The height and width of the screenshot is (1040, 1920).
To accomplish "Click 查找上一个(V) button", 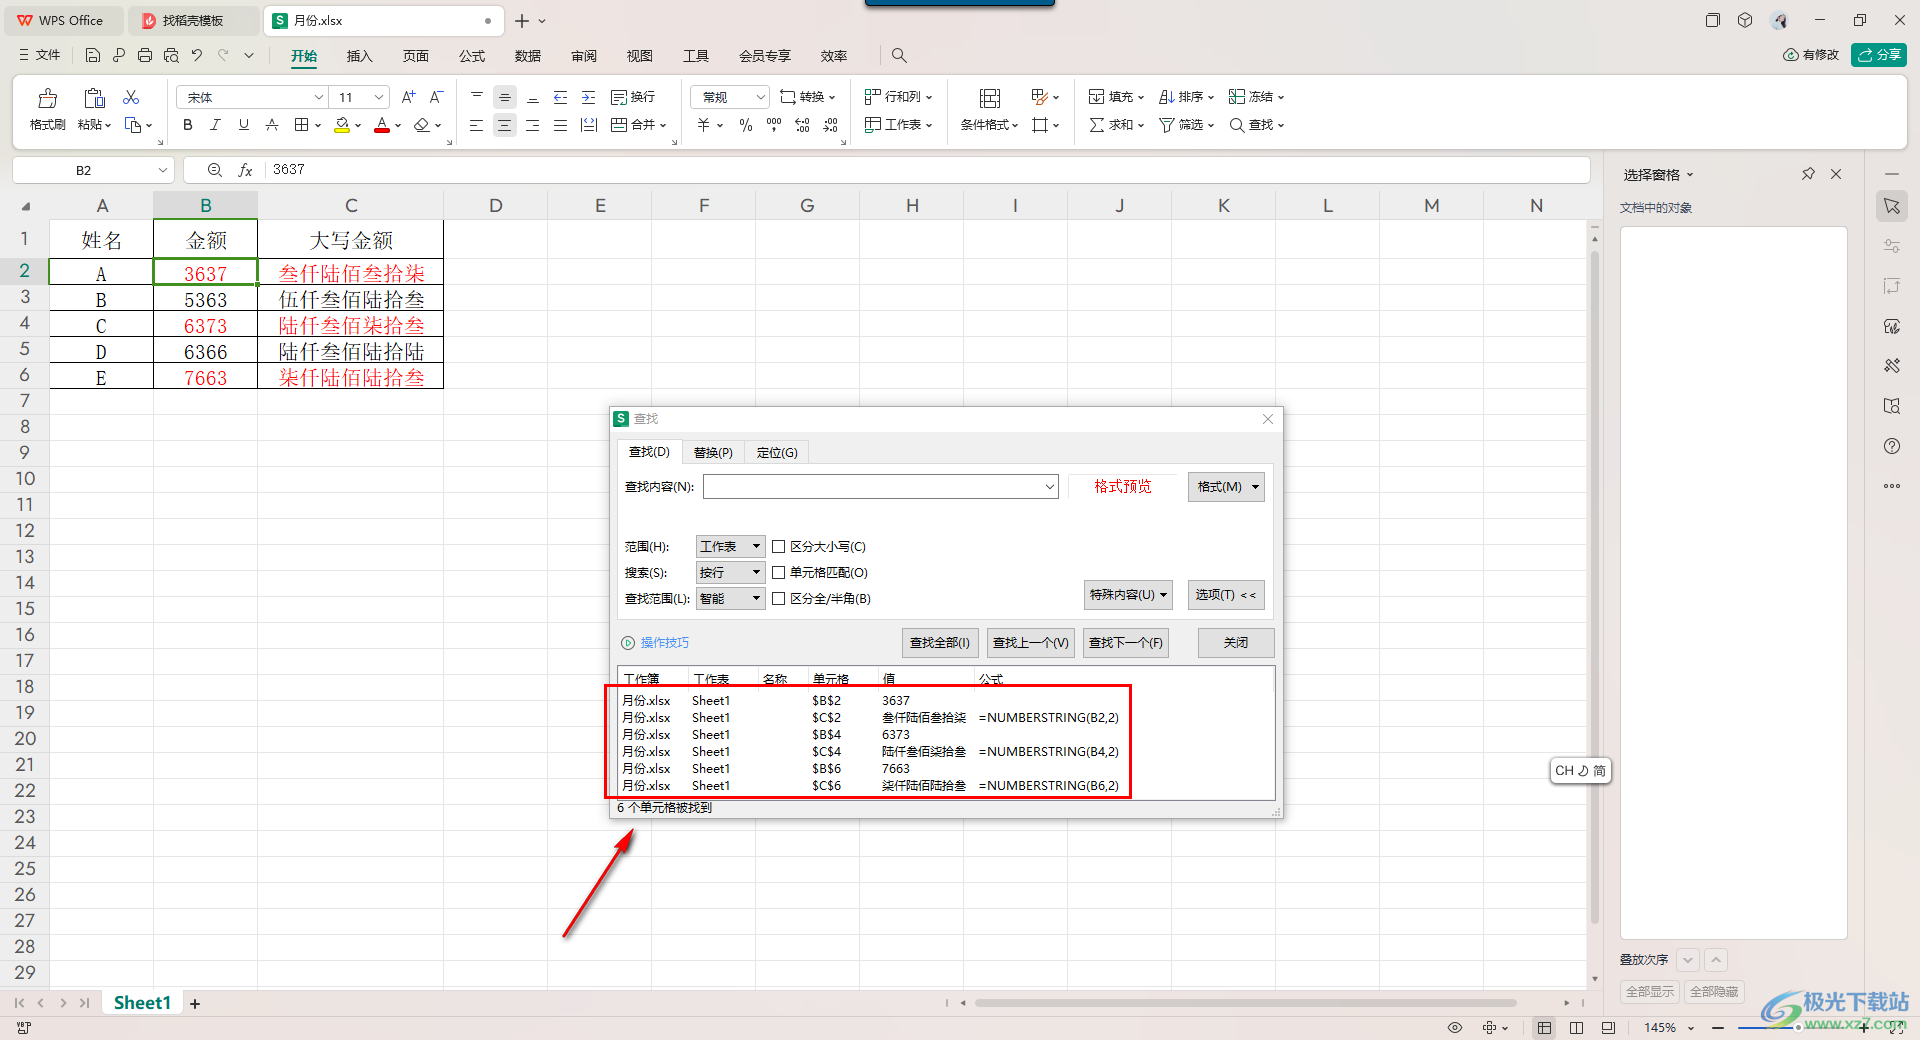I will coord(1031,643).
